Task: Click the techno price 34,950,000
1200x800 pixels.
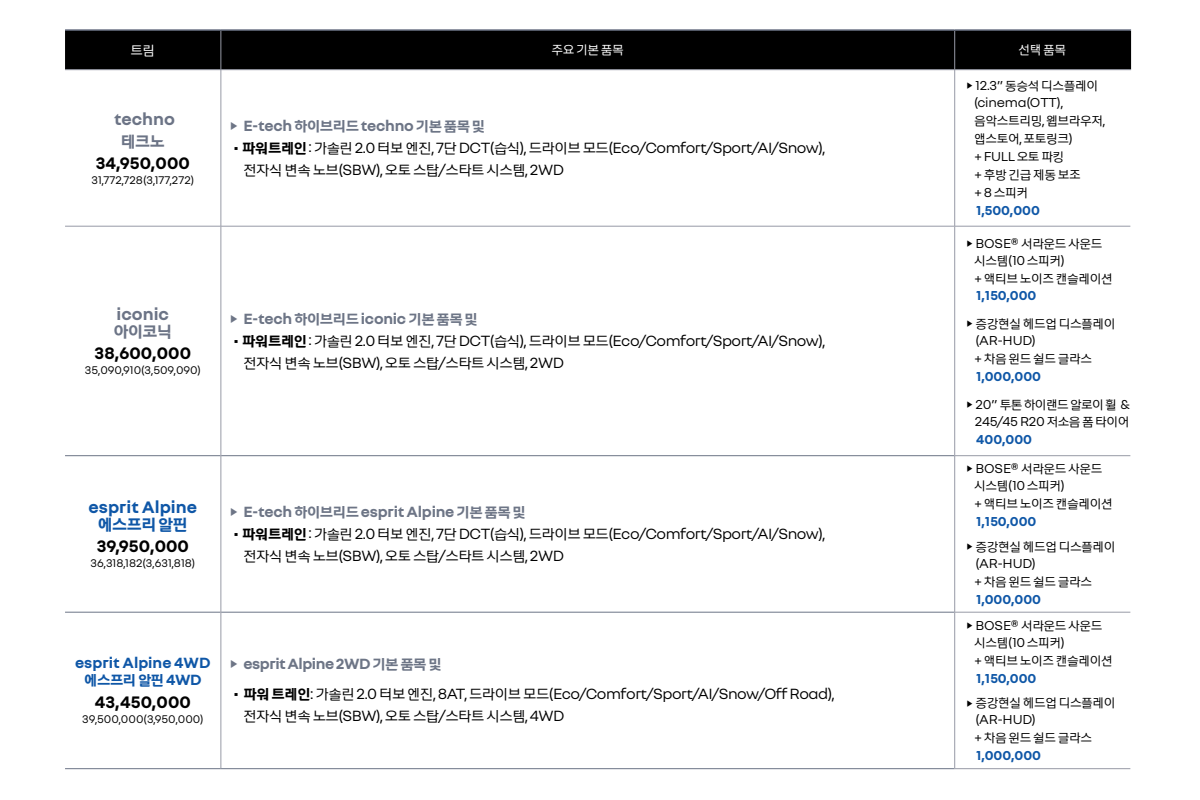Action: click(142, 163)
